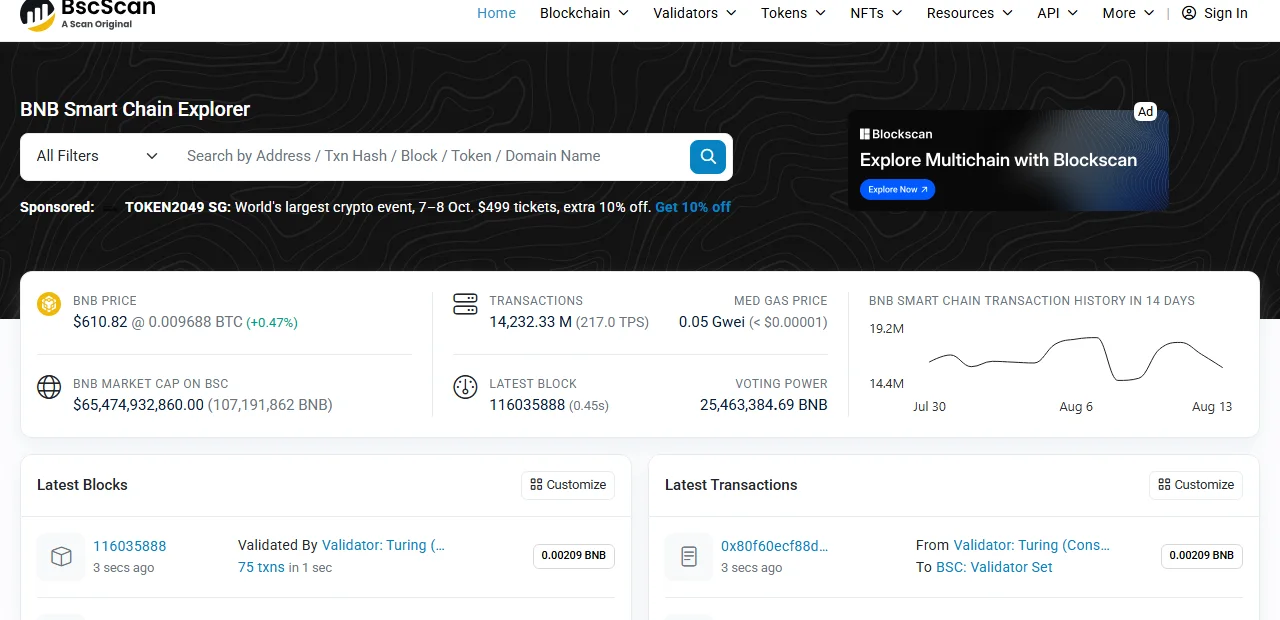Click the cube icon for block 116035888
The height and width of the screenshot is (620, 1280).
[x=61, y=557]
